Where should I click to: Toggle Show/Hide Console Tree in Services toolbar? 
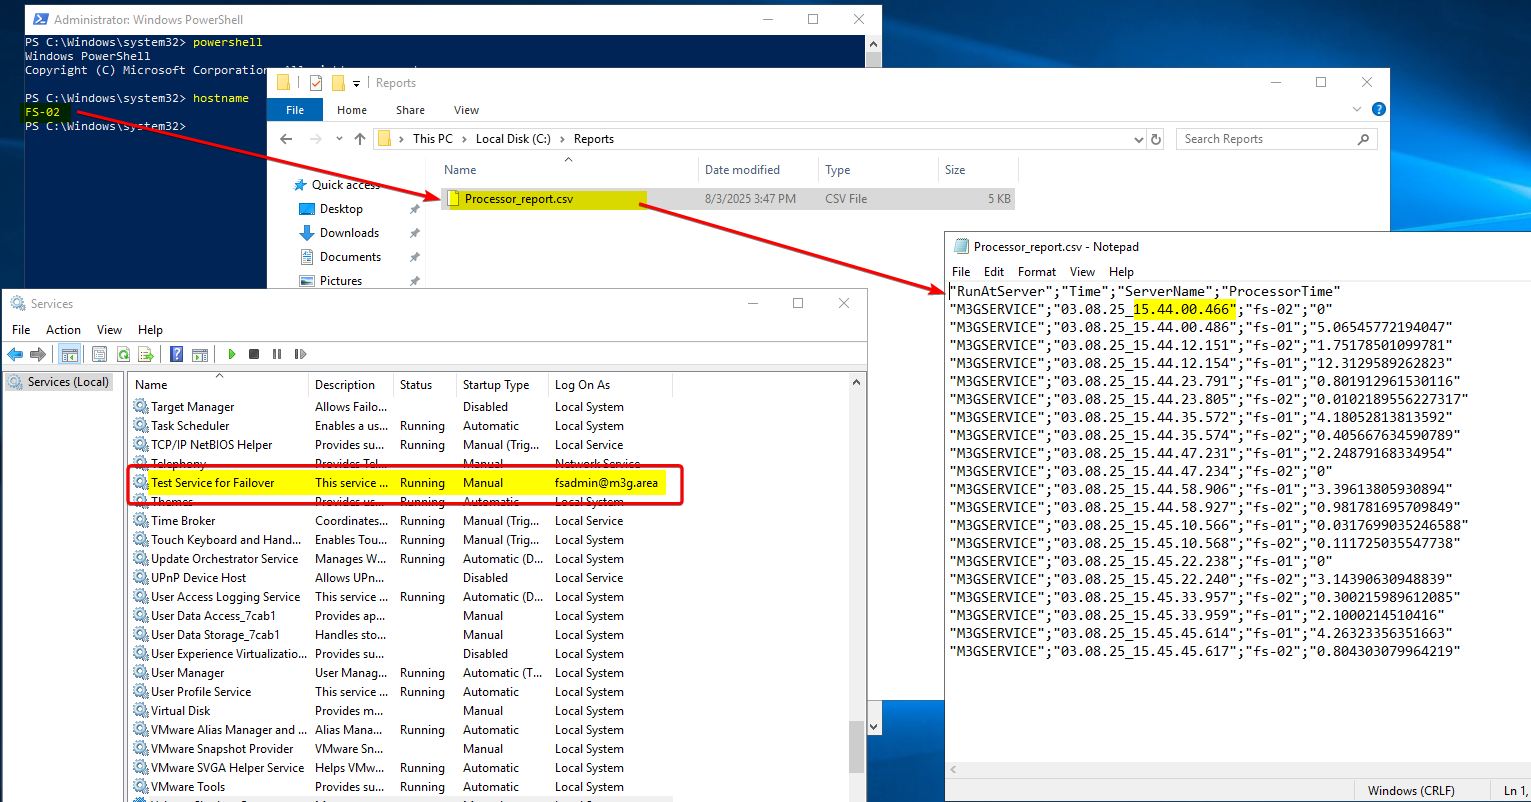click(70, 354)
